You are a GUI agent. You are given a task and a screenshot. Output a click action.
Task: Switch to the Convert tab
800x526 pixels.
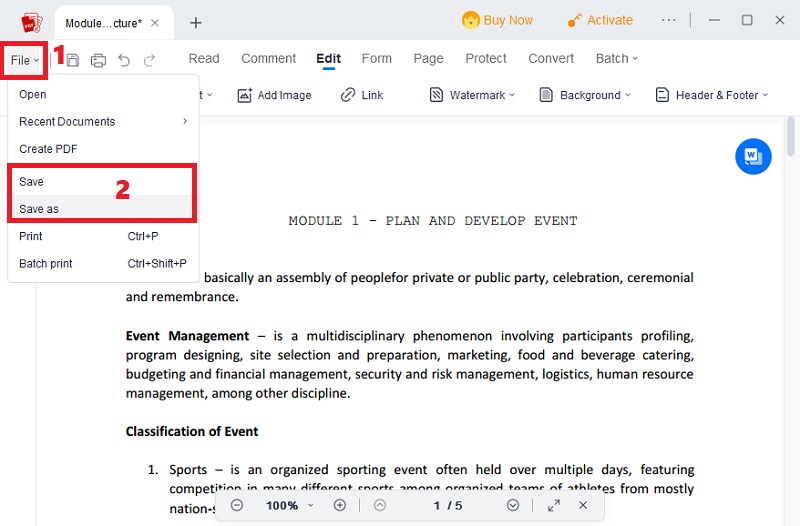click(x=551, y=58)
